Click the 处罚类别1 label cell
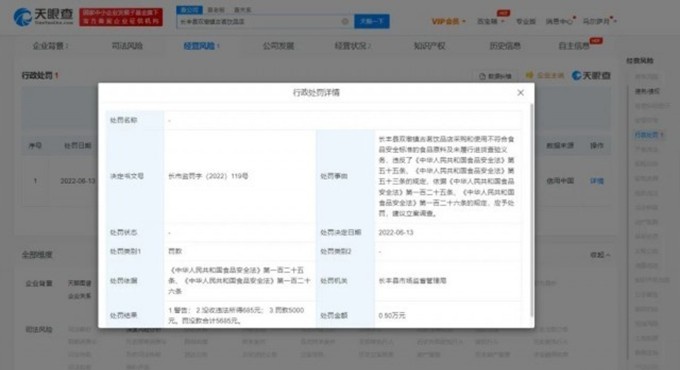Image resolution: width=680 pixels, height=370 pixels. (x=135, y=252)
